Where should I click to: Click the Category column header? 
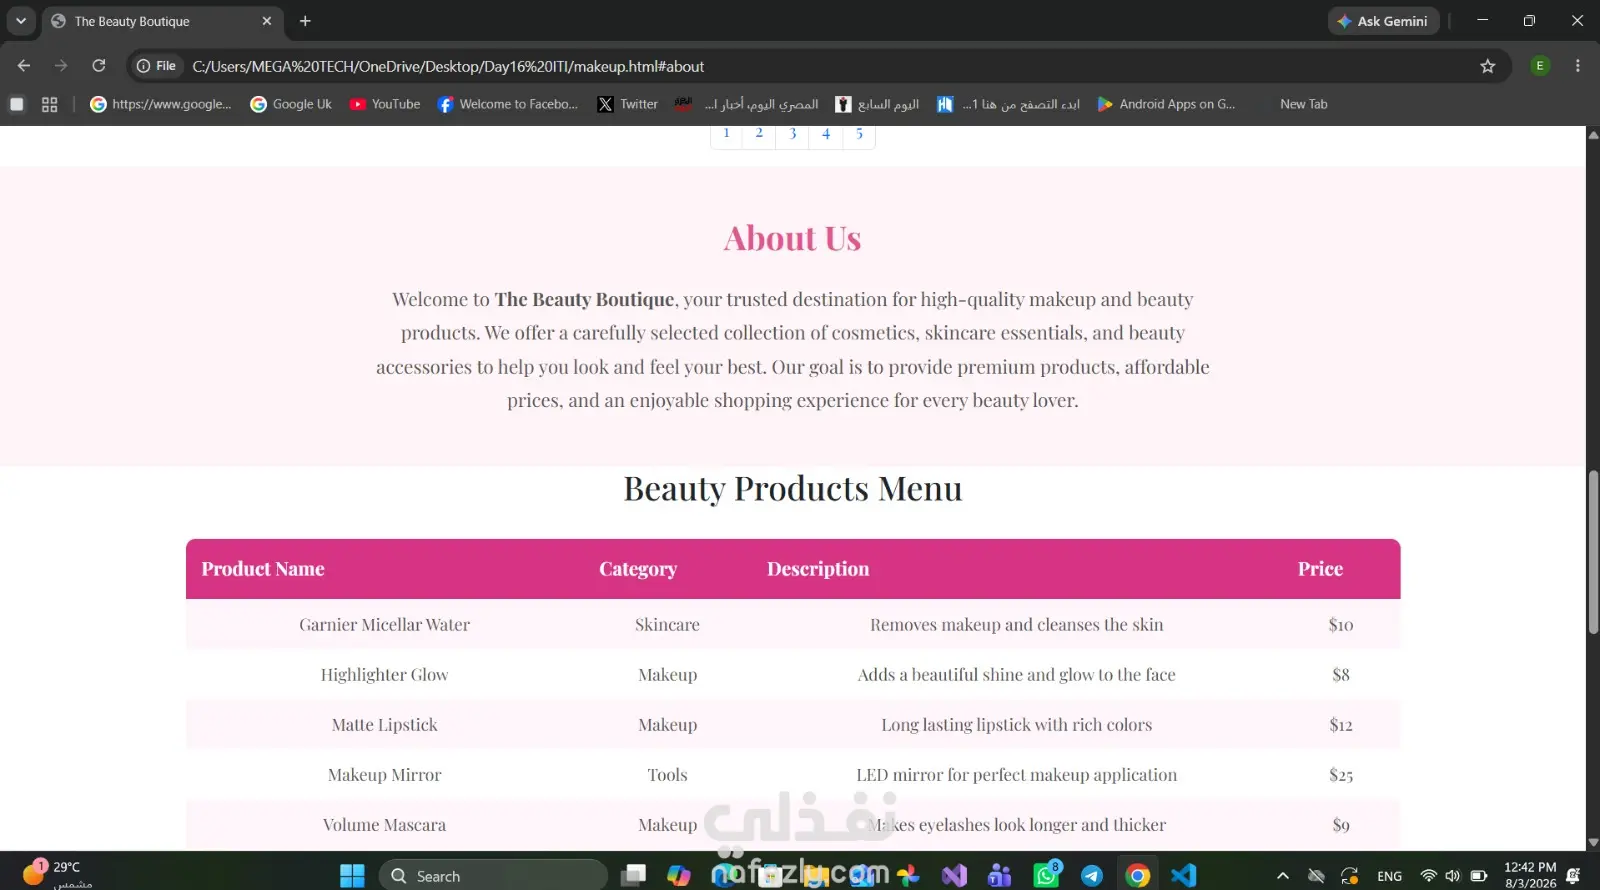[x=638, y=569]
